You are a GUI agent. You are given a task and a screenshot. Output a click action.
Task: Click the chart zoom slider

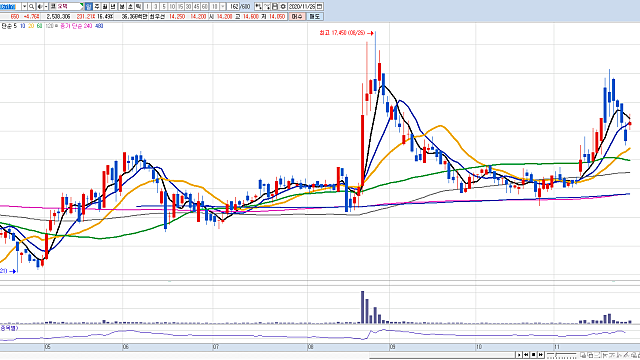tap(562, 355)
